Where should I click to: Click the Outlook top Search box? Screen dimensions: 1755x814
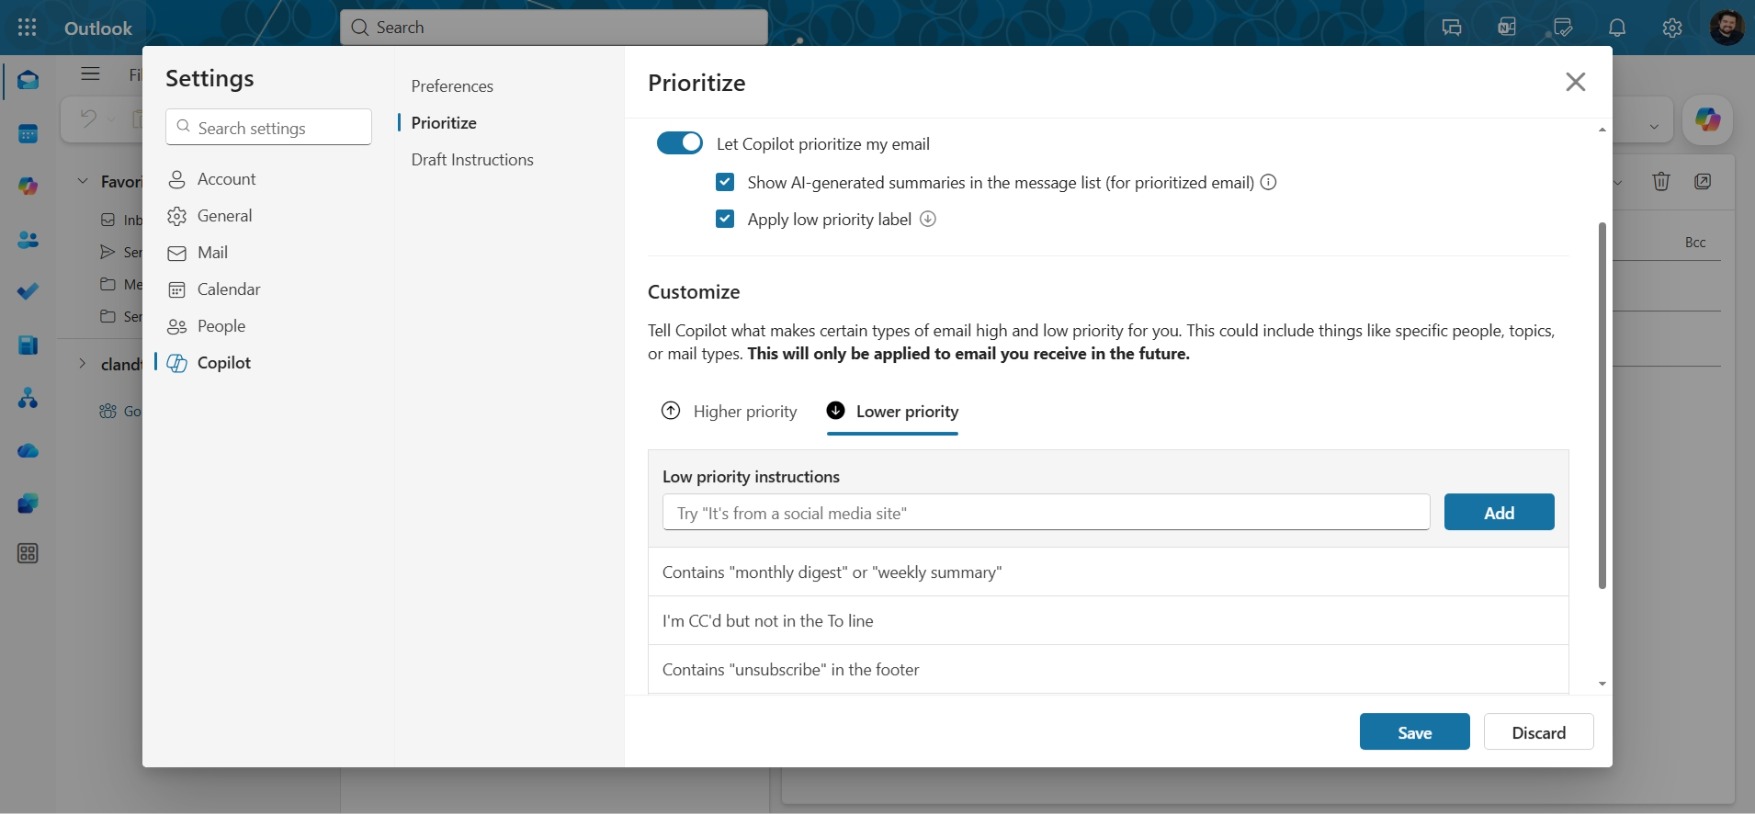[x=554, y=27]
